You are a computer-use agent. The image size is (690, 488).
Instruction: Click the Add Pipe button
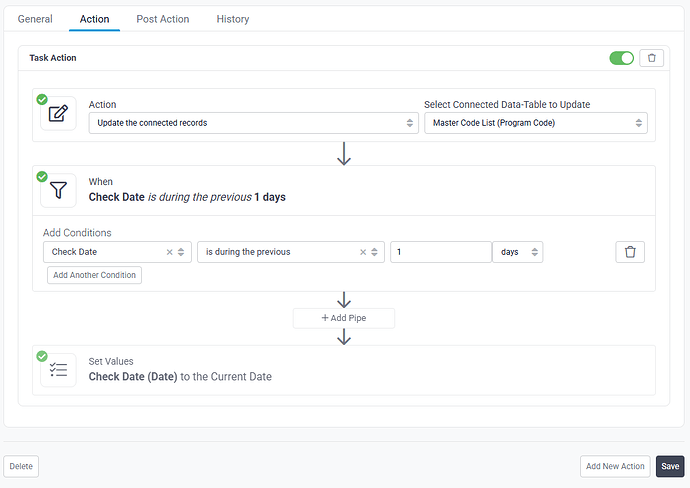click(x=344, y=318)
